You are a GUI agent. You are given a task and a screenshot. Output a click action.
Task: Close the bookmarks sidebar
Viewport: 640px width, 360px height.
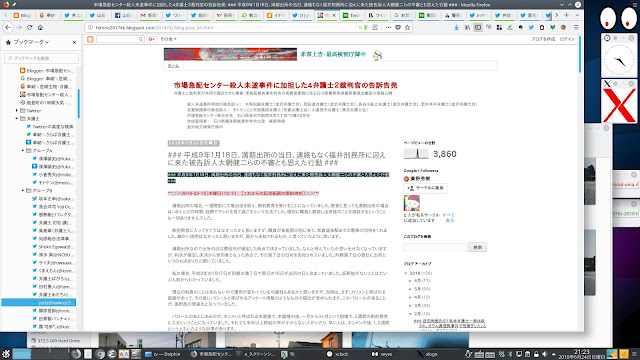pyautogui.click(x=74, y=42)
